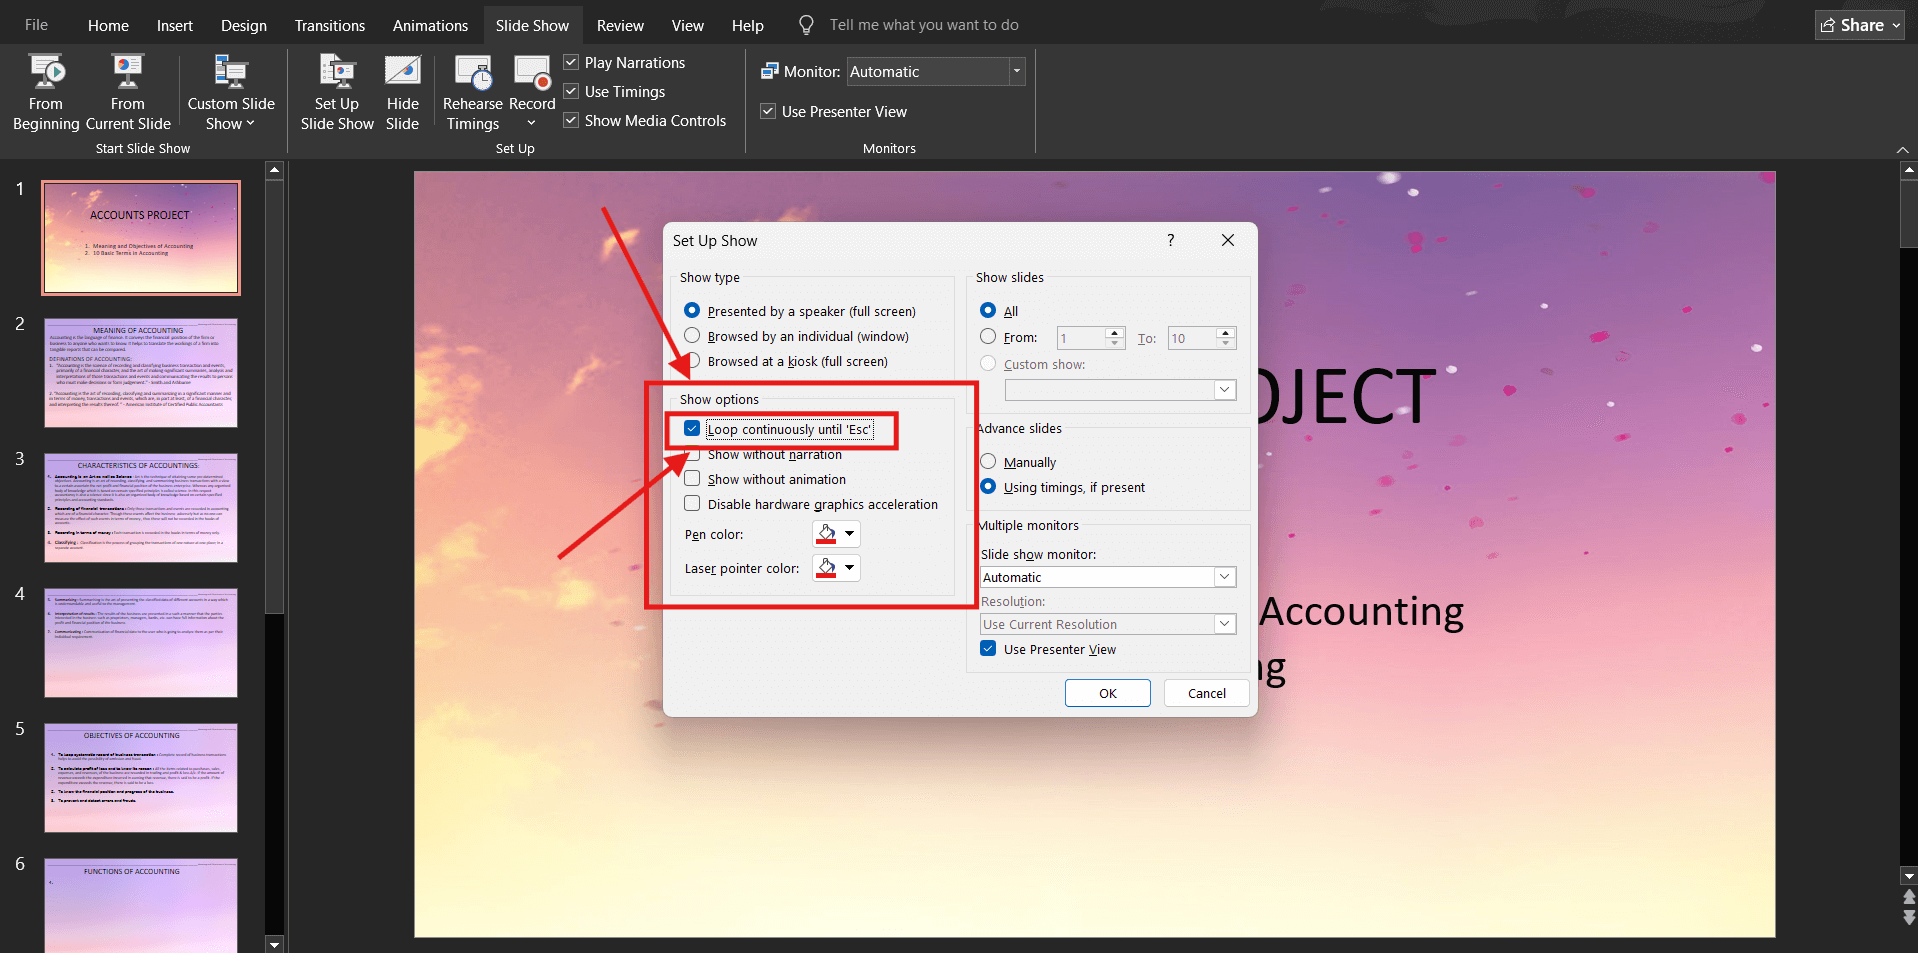Click the From slide number field
Viewport: 1918px width, 953px height.
pyautogui.click(x=1081, y=338)
